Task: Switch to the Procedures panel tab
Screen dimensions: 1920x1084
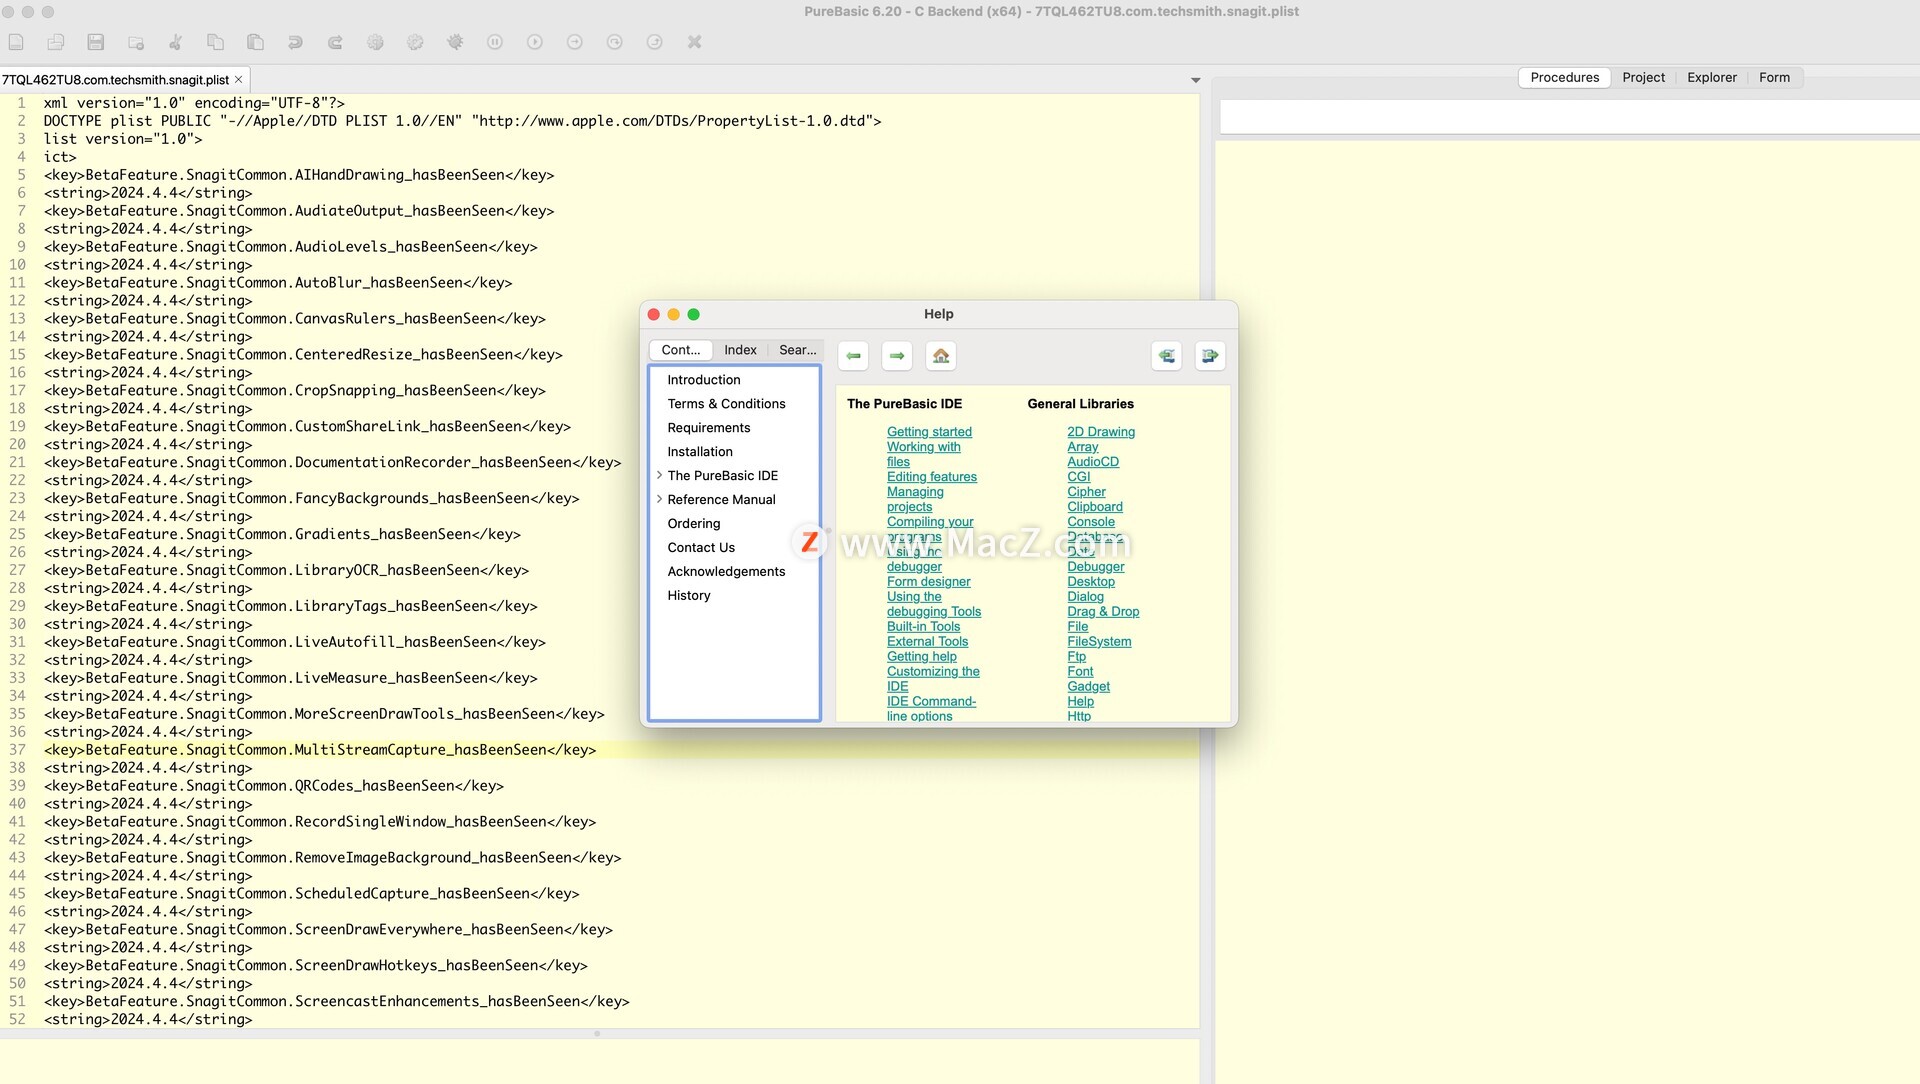Action: point(1564,77)
